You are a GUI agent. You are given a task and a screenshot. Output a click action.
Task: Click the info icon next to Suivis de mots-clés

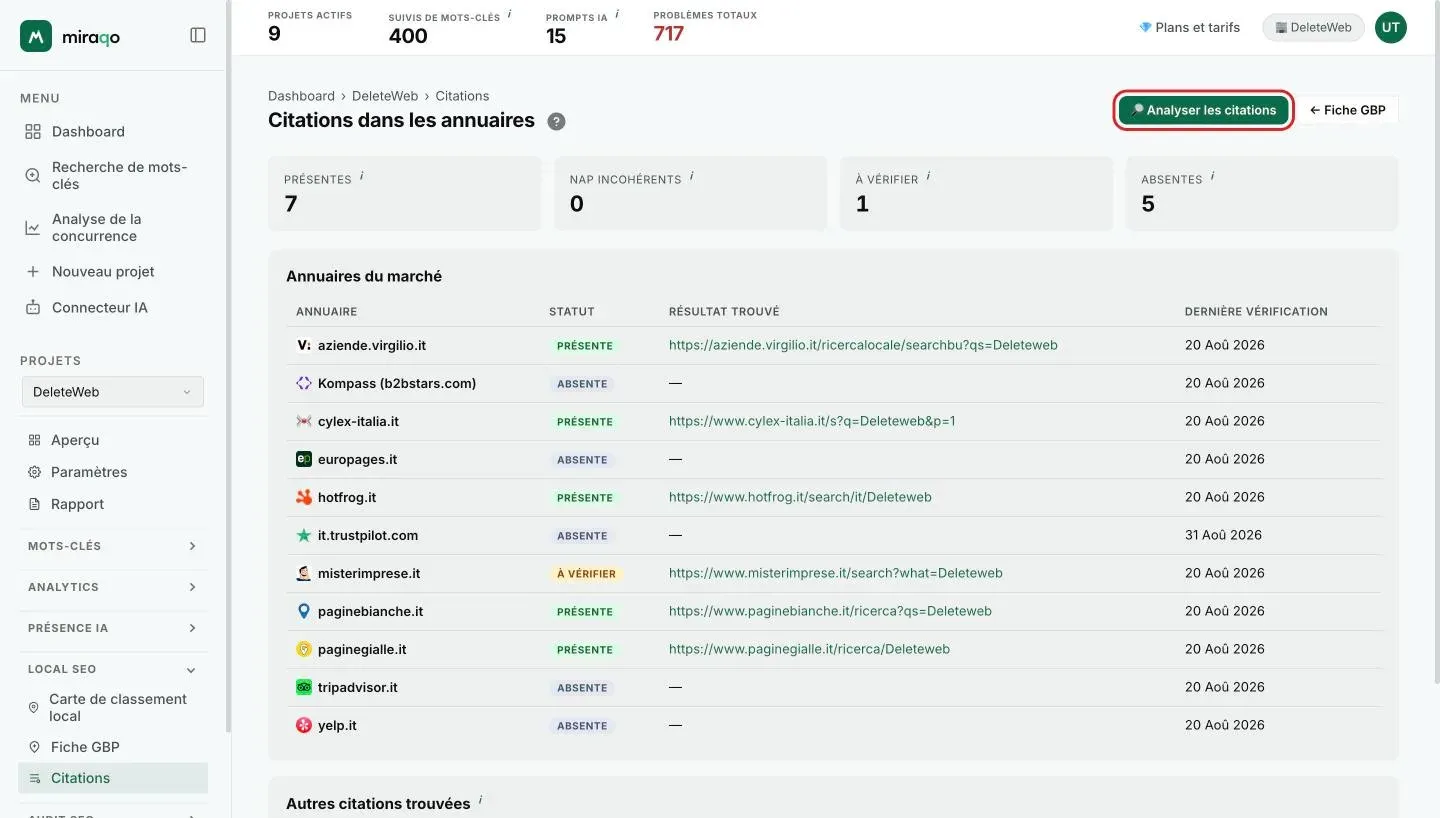tap(509, 14)
